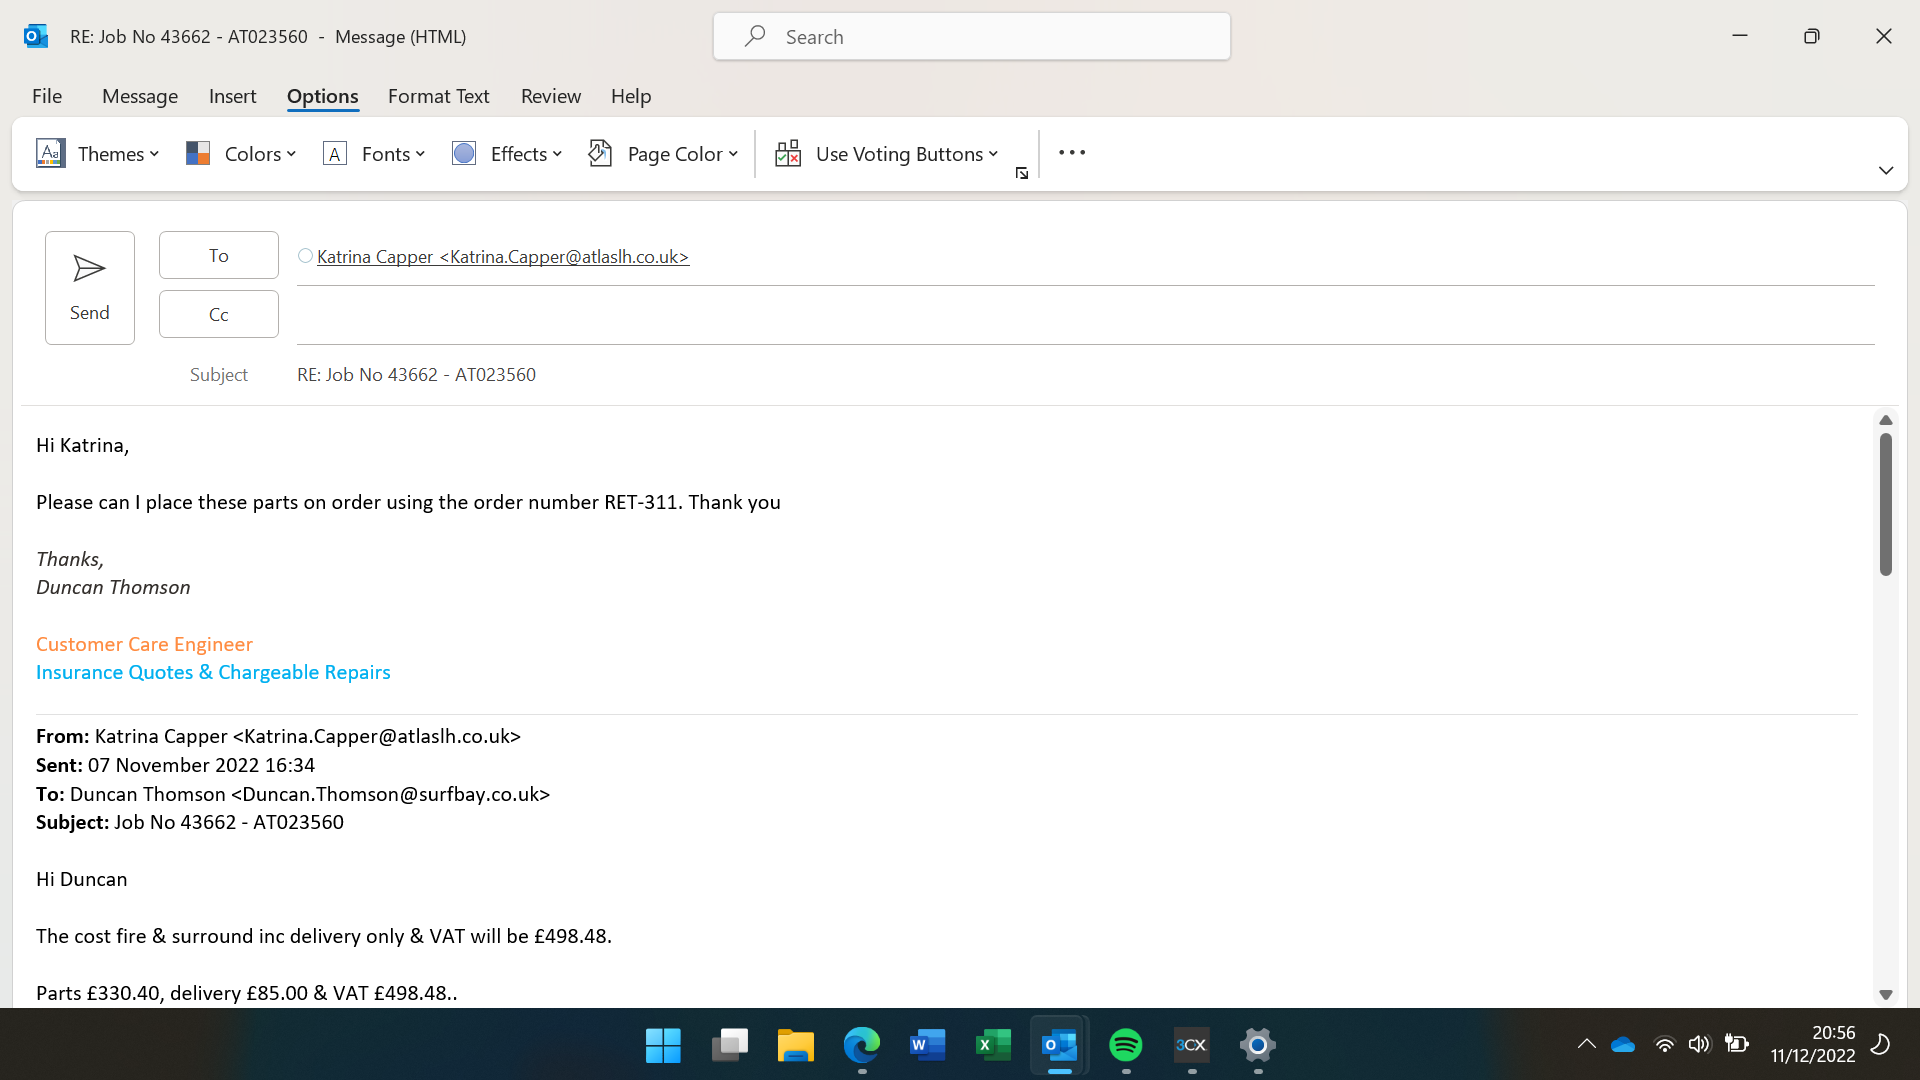
Task: Open the tracking options dialog launcher
Action: (x=1022, y=174)
